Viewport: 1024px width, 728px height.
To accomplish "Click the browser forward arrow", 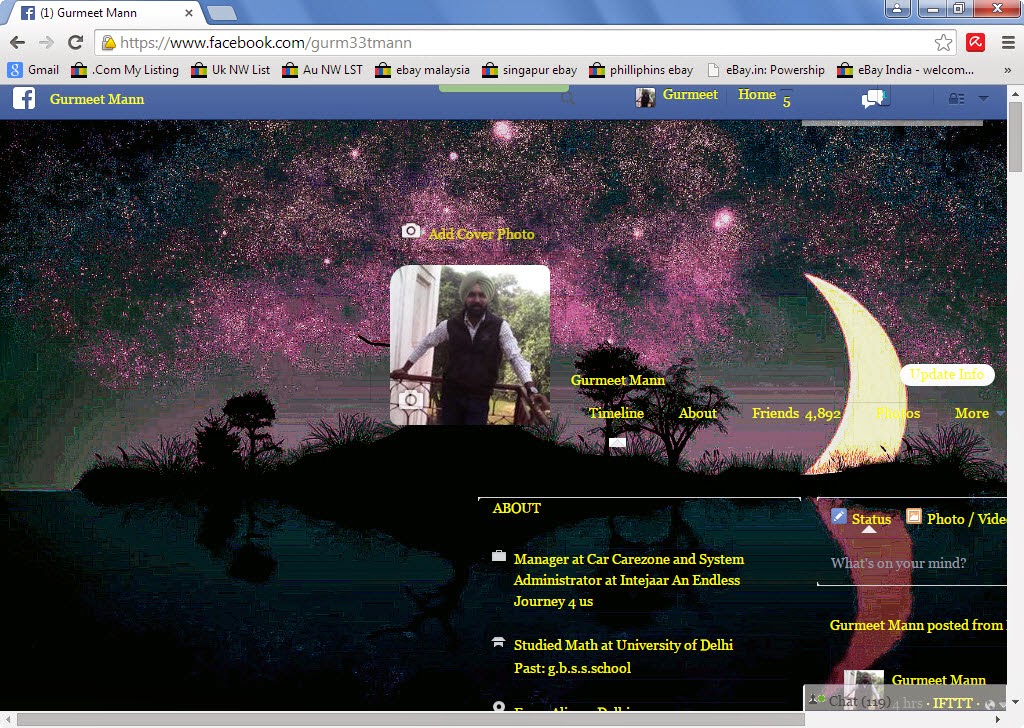I will 46,42.
